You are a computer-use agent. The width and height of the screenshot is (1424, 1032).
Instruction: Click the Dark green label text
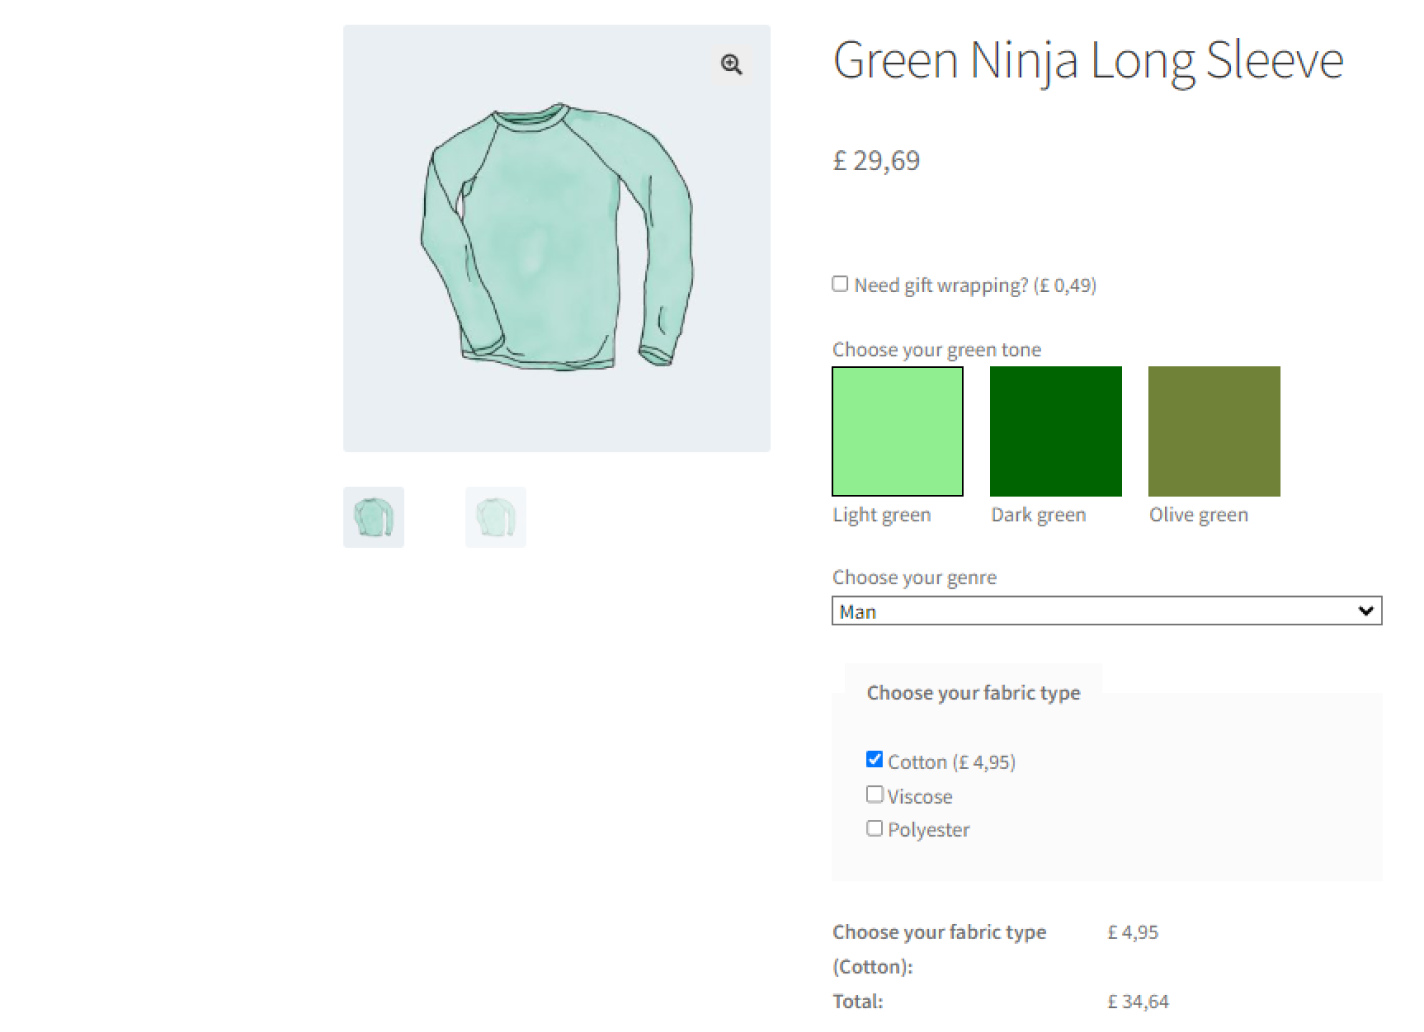(1038, 514)
